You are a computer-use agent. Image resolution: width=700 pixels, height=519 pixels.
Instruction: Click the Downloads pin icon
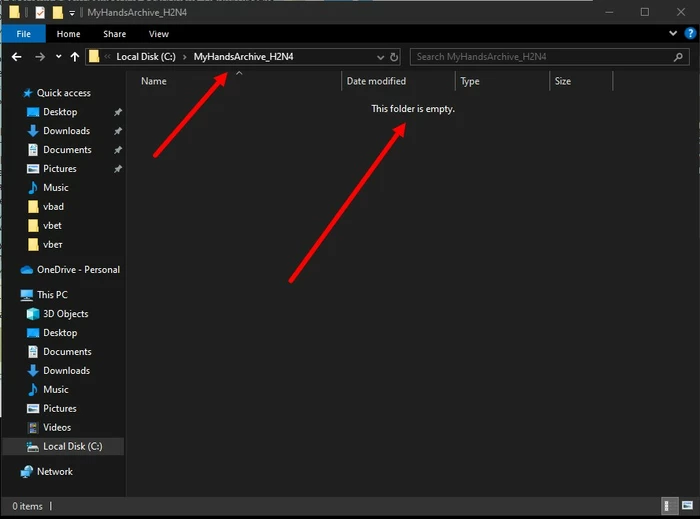pyautogui.click(x=118, y=131)
